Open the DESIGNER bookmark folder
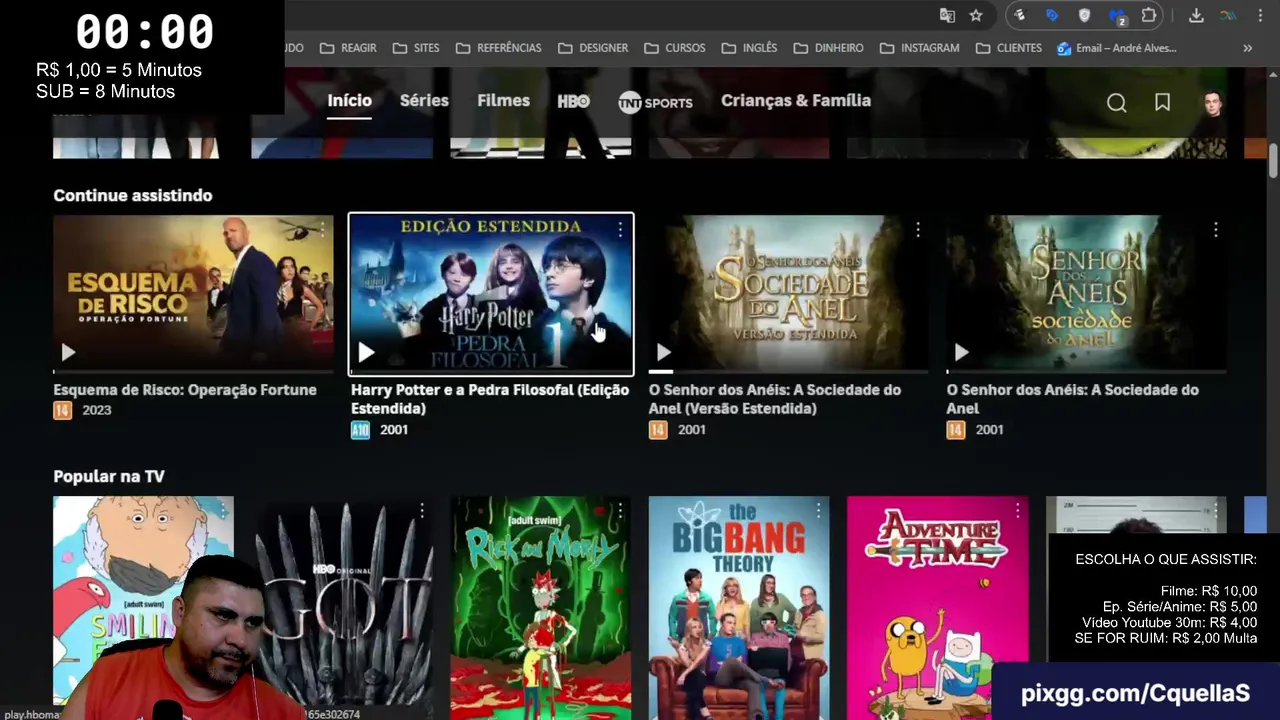 tap(593, 48)
